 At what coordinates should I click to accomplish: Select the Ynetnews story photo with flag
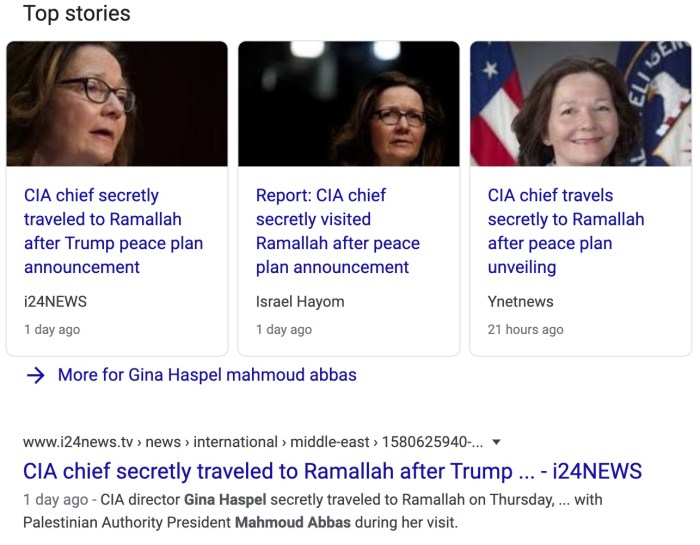580,104
